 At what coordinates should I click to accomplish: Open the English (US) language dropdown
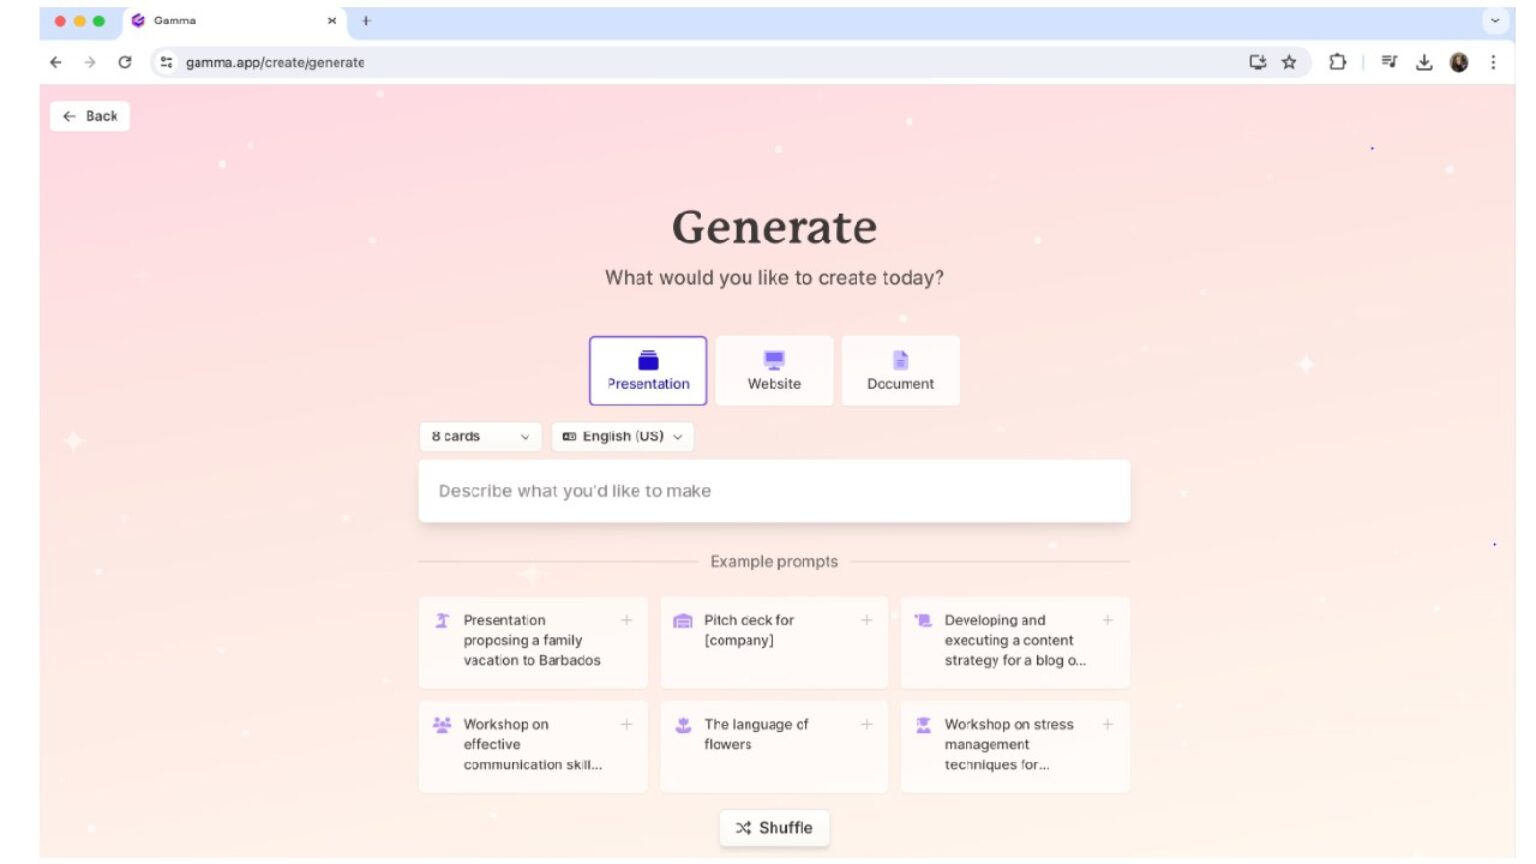pyautogui.click(x=622, y=436)
